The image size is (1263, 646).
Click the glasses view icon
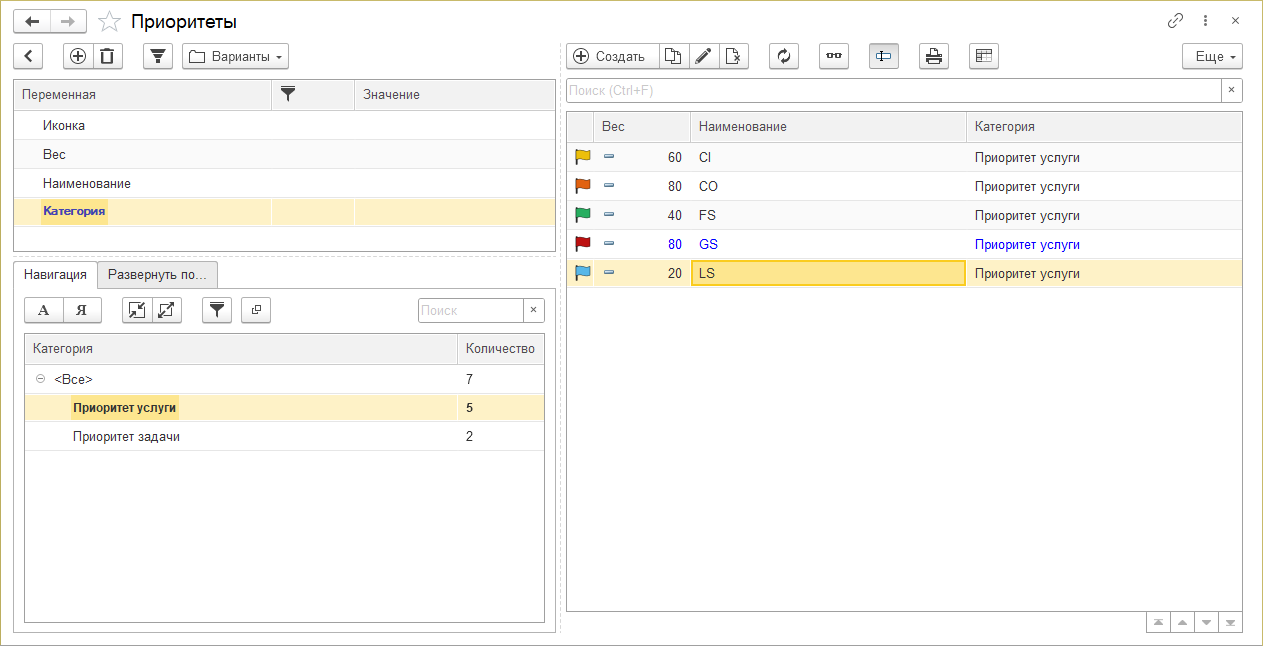click(x=834, y=56)
